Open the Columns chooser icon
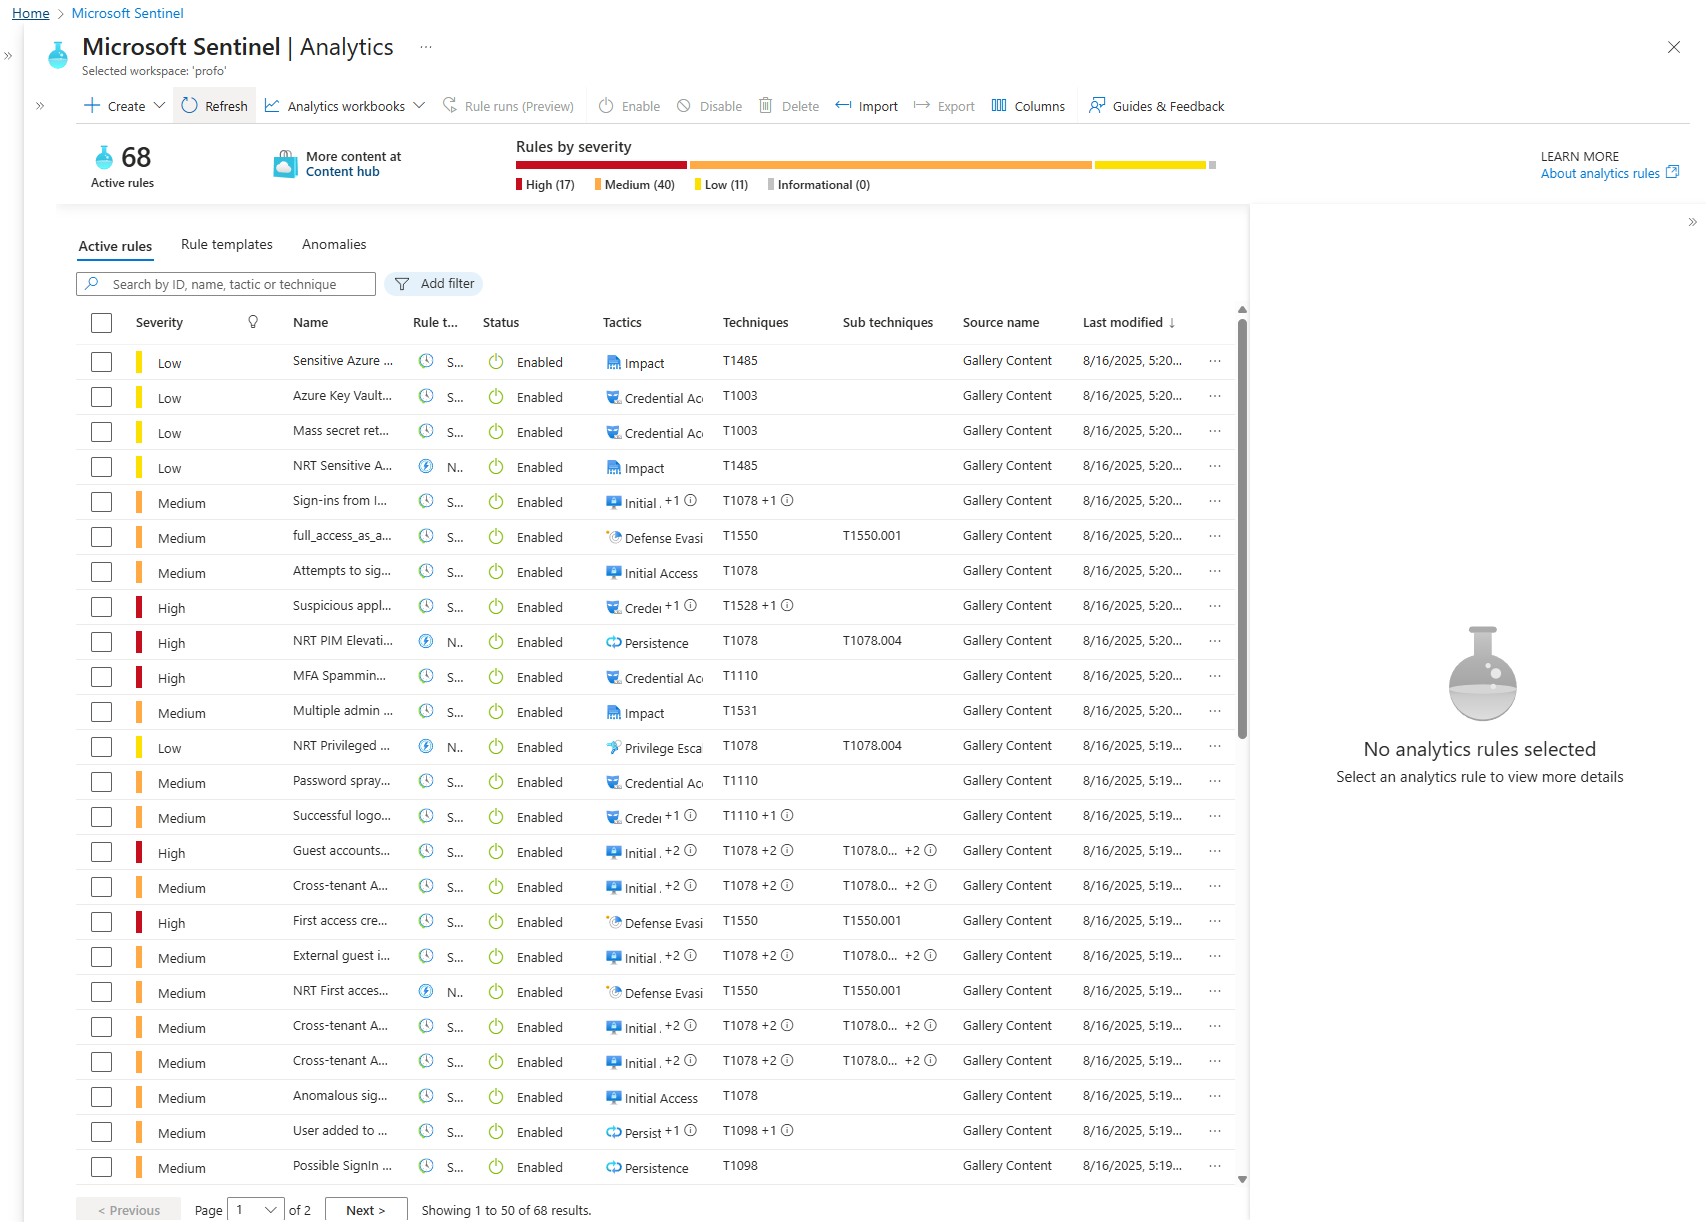 tap(999, 105)
